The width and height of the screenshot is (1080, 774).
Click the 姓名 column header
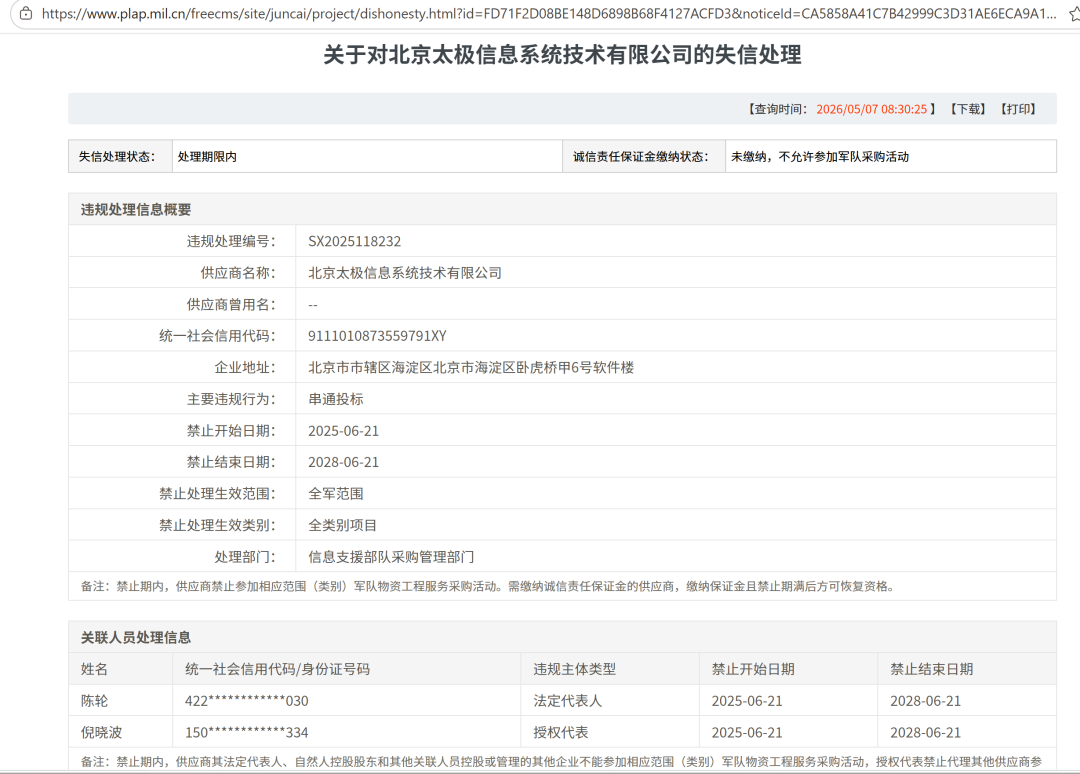coord(94,669)
